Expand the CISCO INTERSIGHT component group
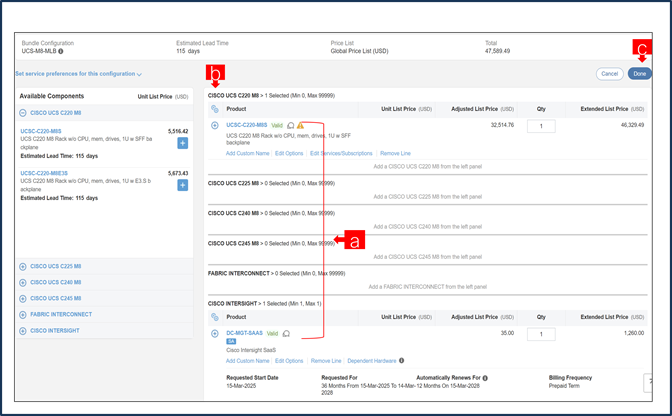This screenshot has width=672, height=416. pyautogui.click(x=23, y=331)
